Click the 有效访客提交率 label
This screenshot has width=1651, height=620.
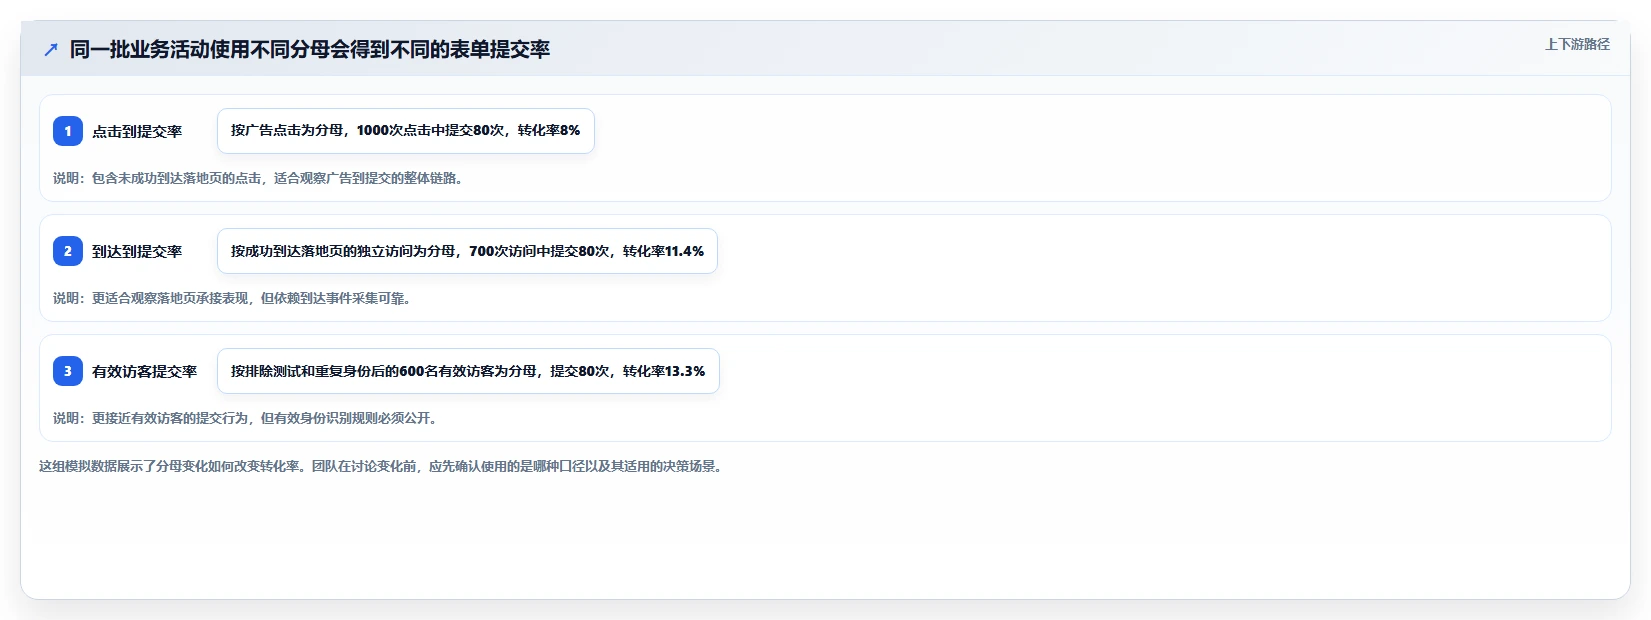pos(145,371)
